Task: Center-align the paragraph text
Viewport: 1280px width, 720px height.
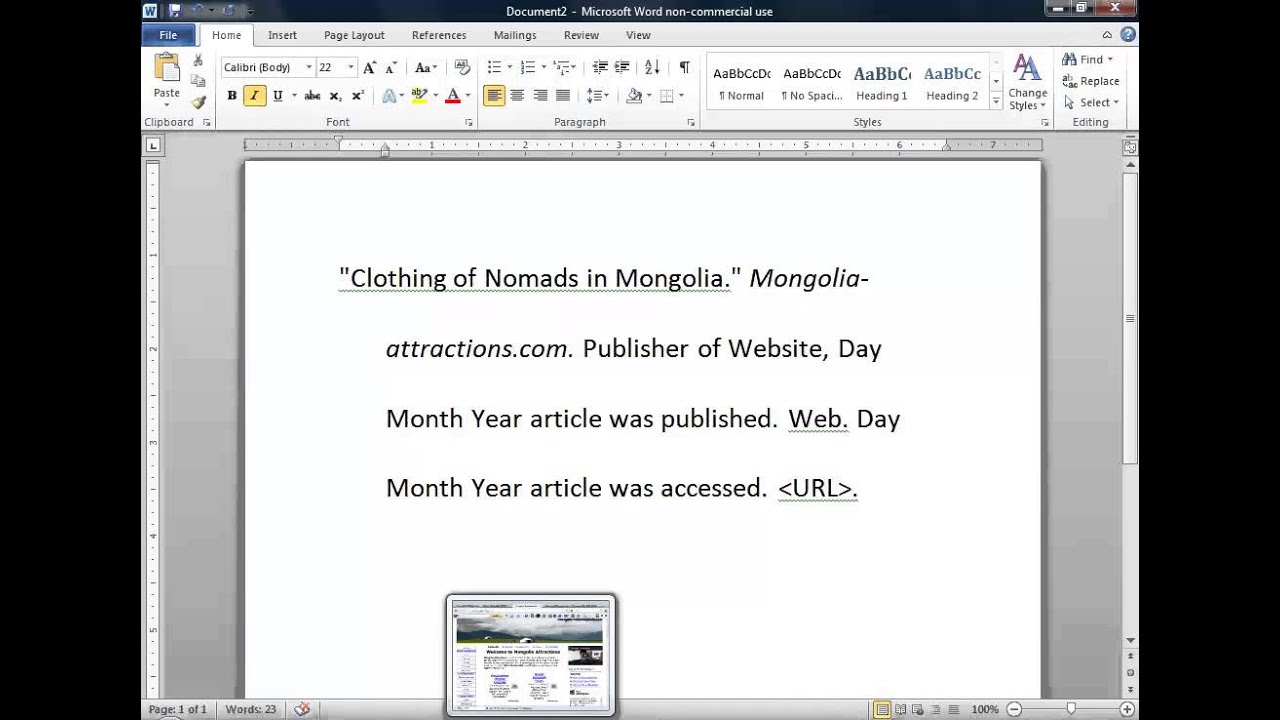Action: pyautogui.click(x=517, y=96)
